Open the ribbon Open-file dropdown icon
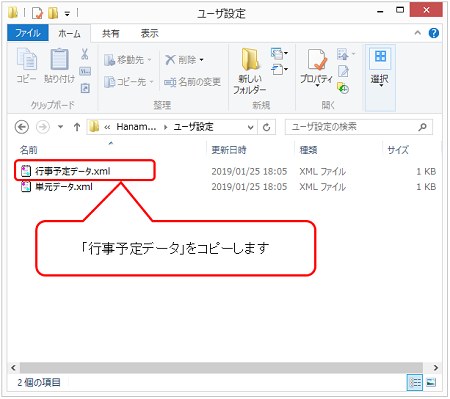Screen dimensions: 450x399 [x=346, y=54]
